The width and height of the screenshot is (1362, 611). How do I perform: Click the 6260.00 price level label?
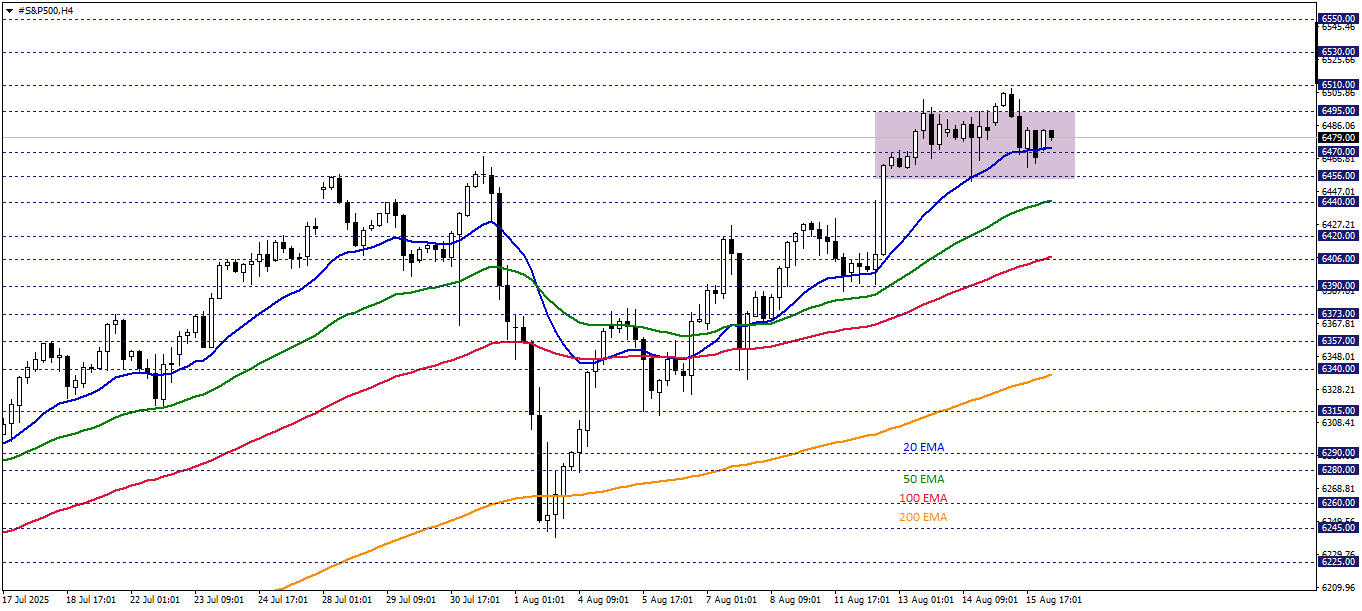click(x=1338, y=502)
